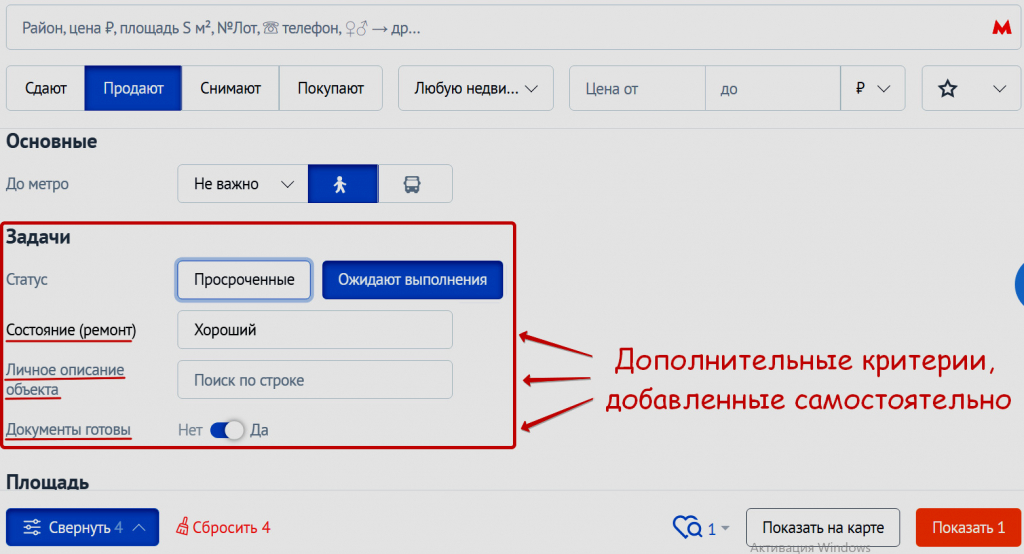1024x554 pixels.
Task: Select the bus transport icon
Action: point(415,184)
